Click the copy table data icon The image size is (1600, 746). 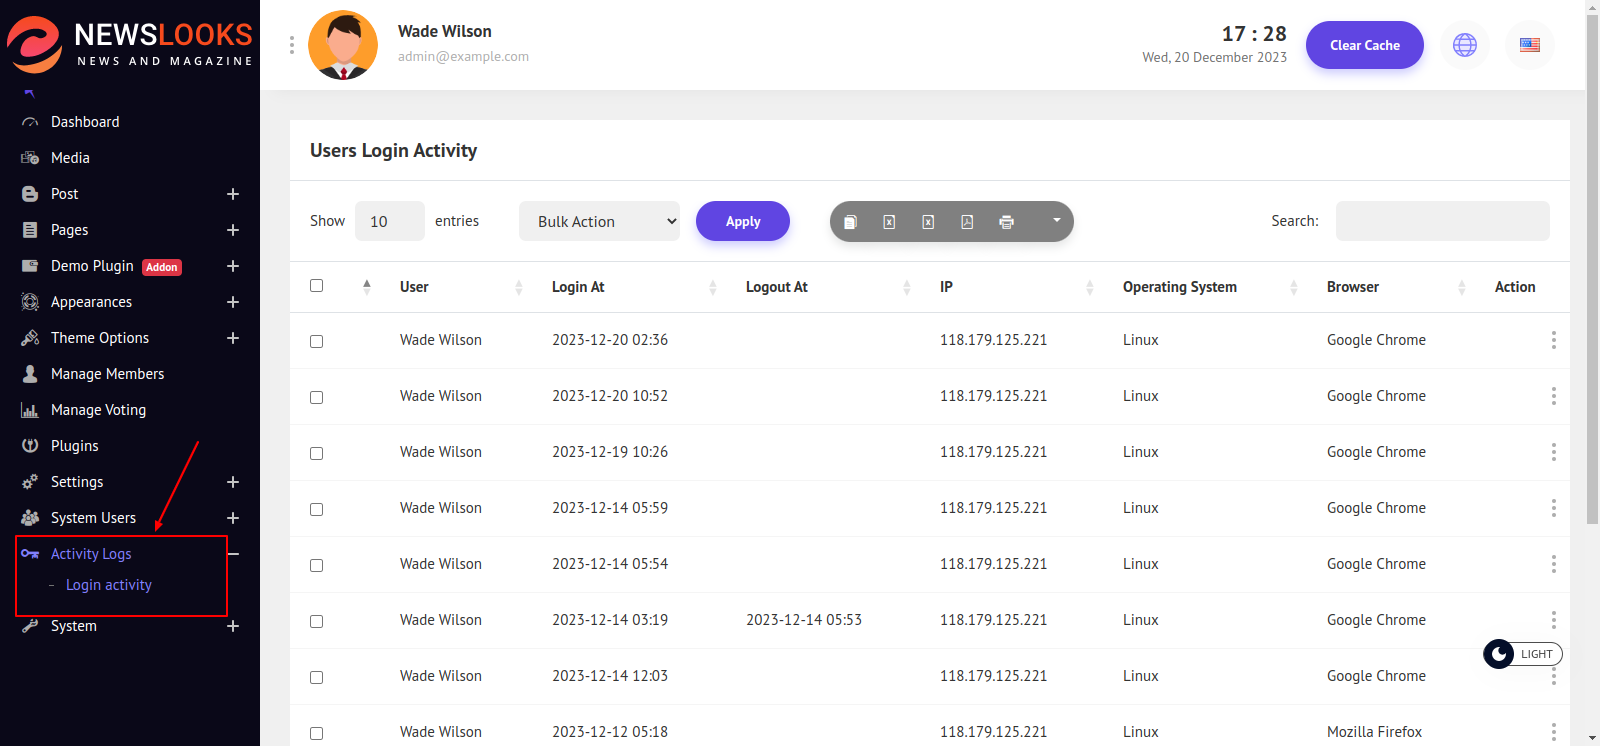(x=850, y=222)
